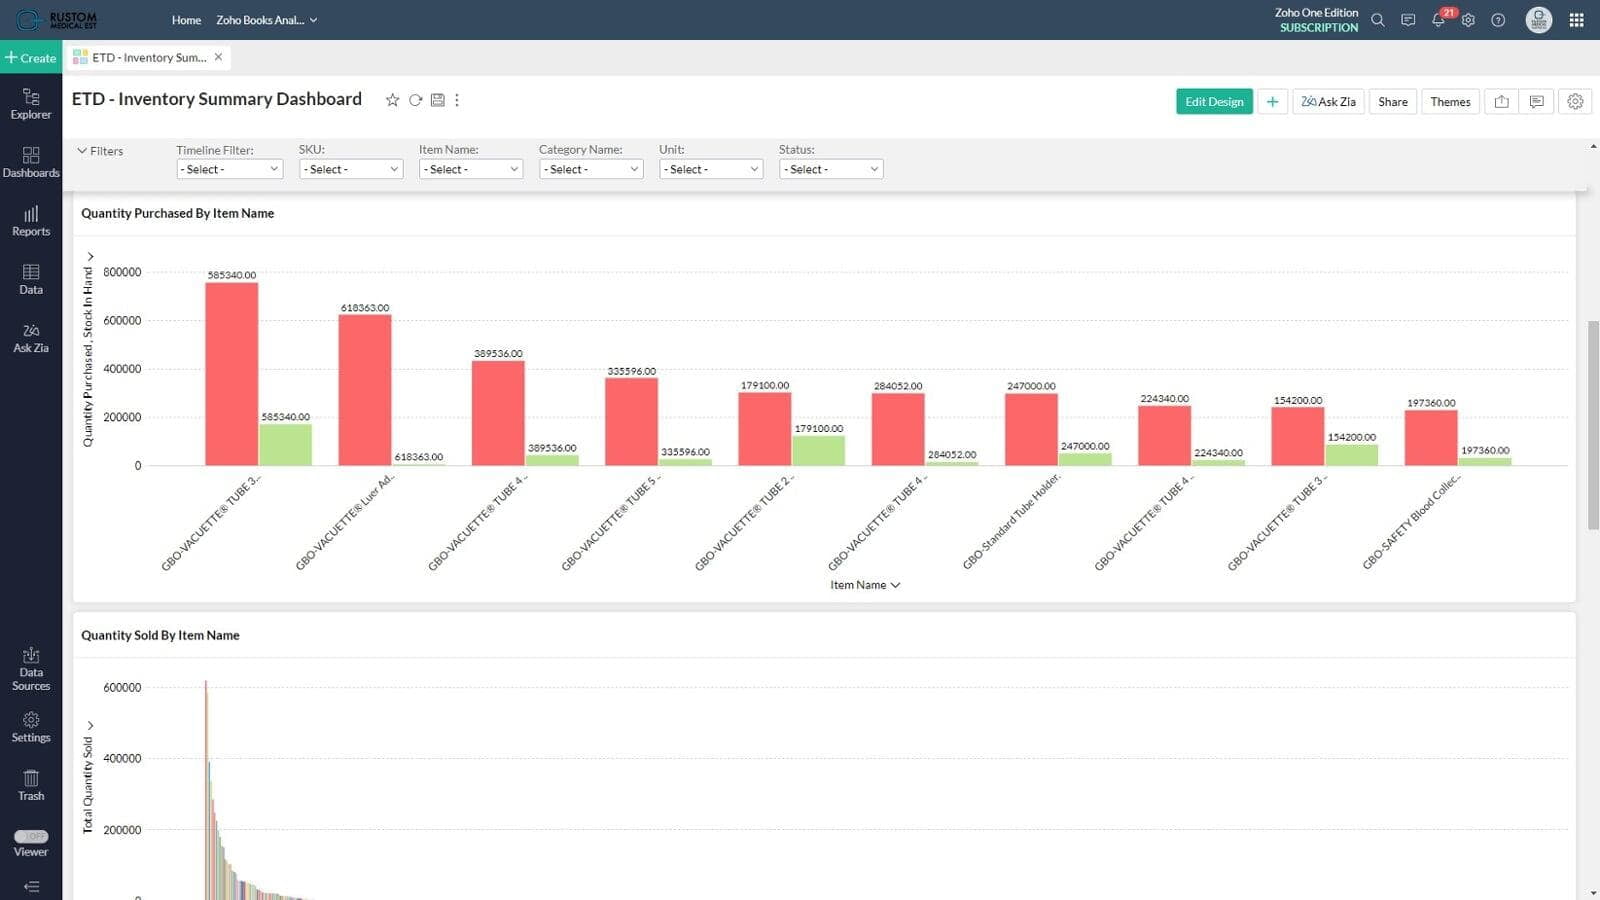Open header settings gear
This screenshot has height=900, width=1600.
1468,20
